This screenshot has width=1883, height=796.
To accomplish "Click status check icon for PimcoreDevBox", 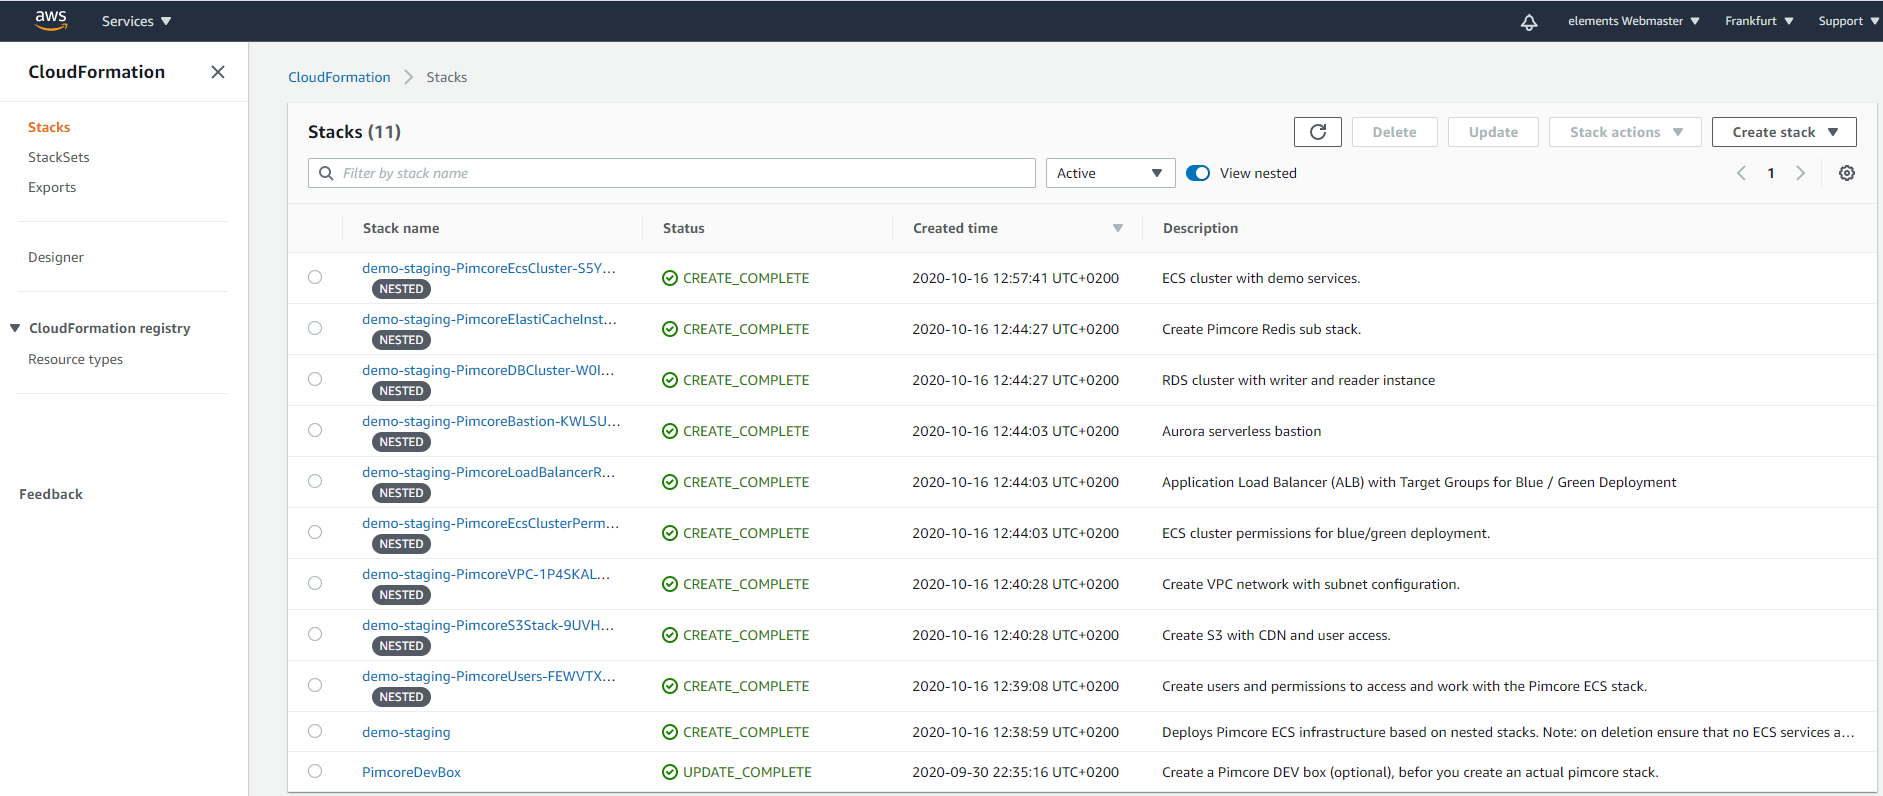I will (670, 772).
